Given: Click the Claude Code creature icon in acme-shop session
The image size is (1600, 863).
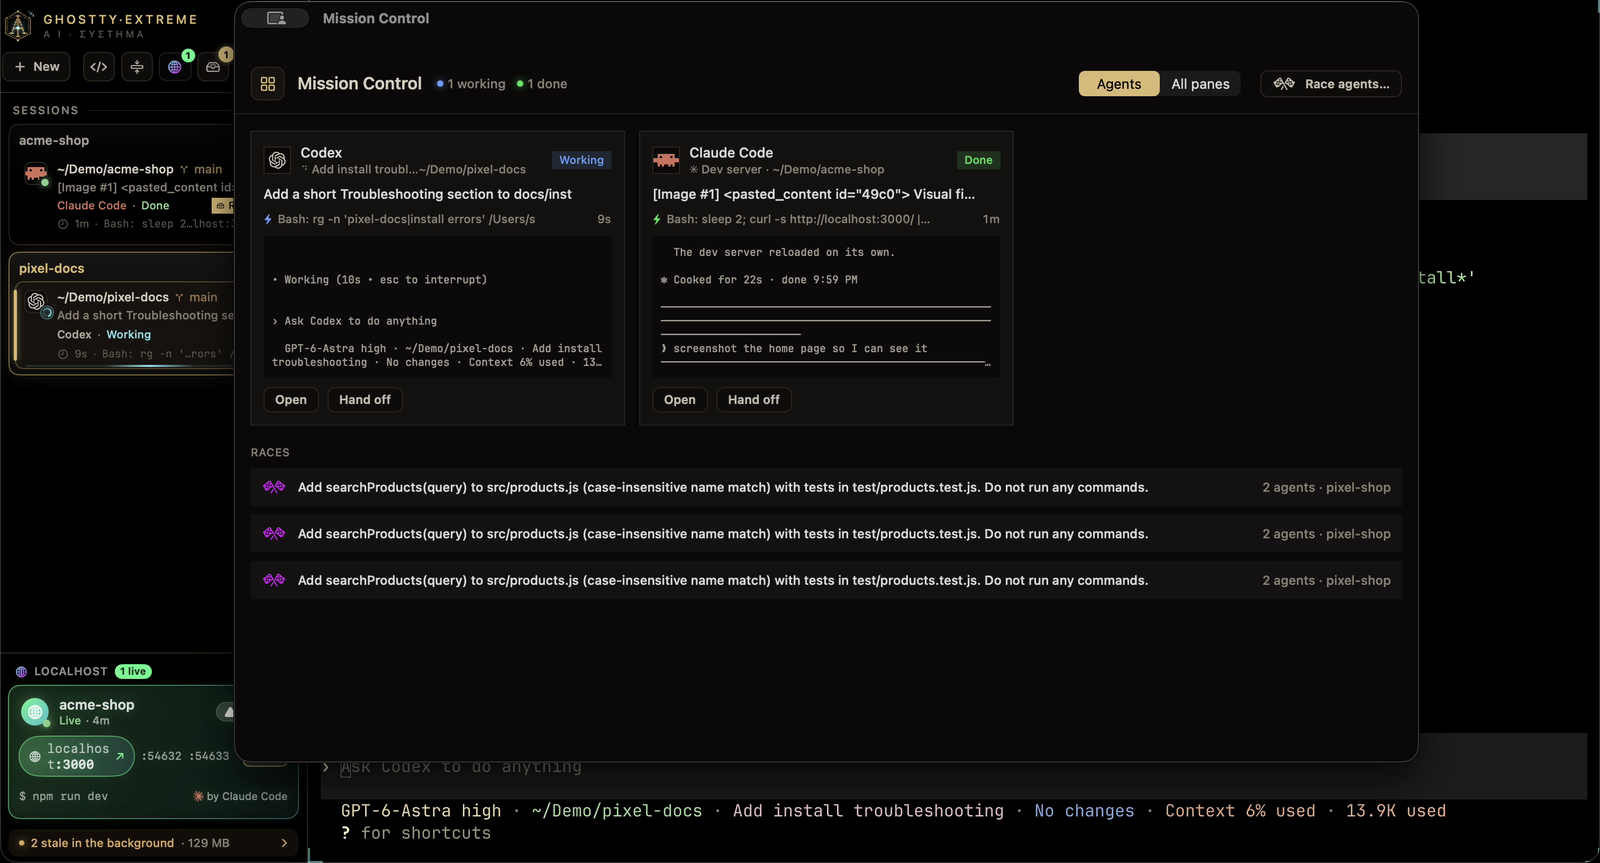Looking at the screenshot, I should [x=36, y=173].
